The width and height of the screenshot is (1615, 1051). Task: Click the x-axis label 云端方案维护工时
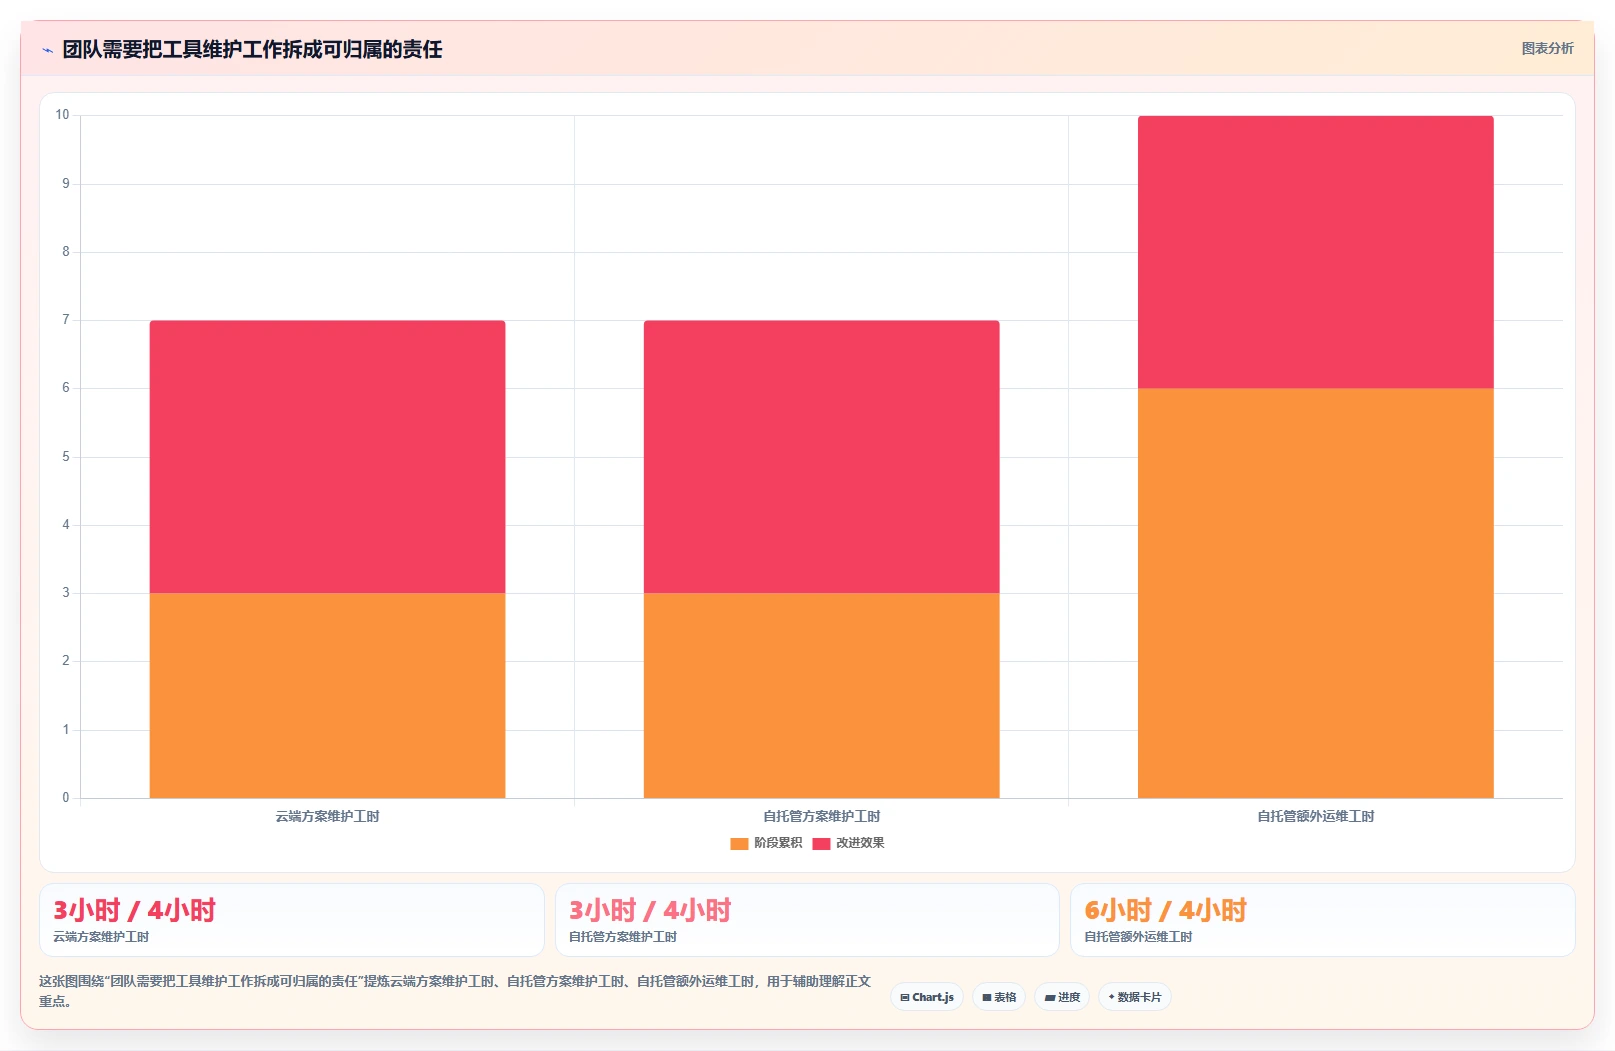pos(327,816)
